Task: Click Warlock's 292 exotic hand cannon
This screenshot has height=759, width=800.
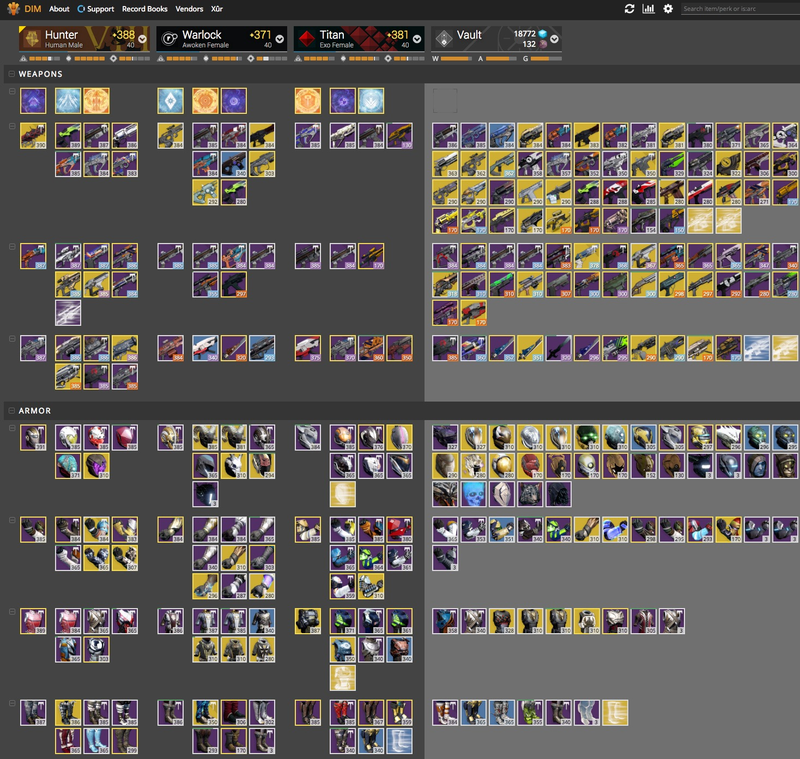Action: coord(205,193)
